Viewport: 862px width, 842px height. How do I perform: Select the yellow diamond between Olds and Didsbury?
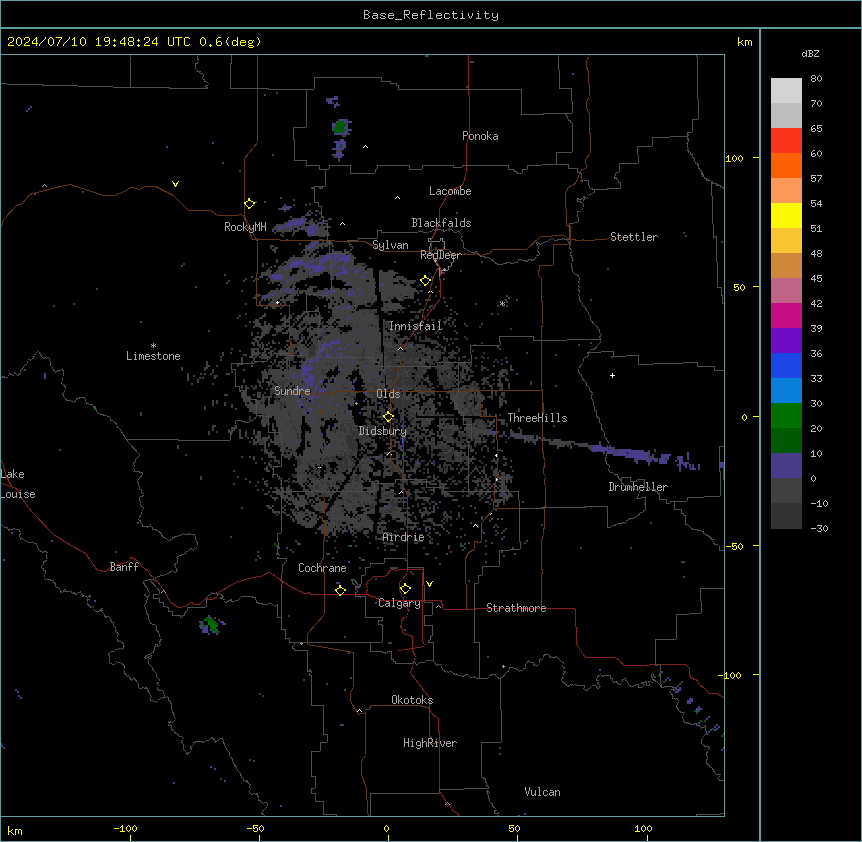pyautogui.click(x=388, y=417)
